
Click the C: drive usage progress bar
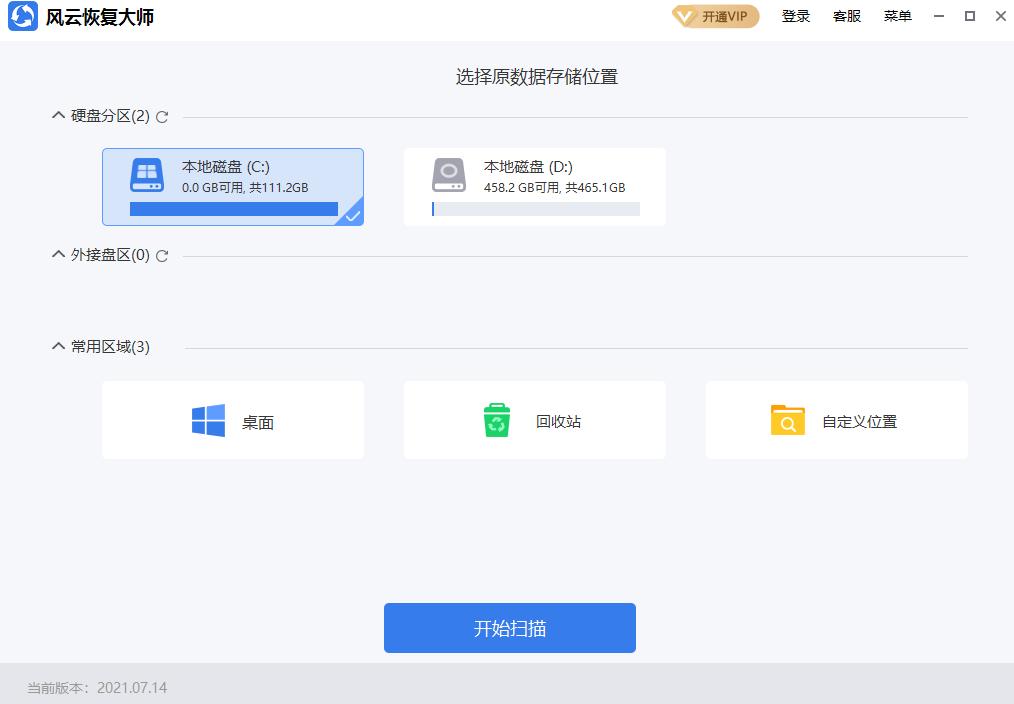point(232,209)
